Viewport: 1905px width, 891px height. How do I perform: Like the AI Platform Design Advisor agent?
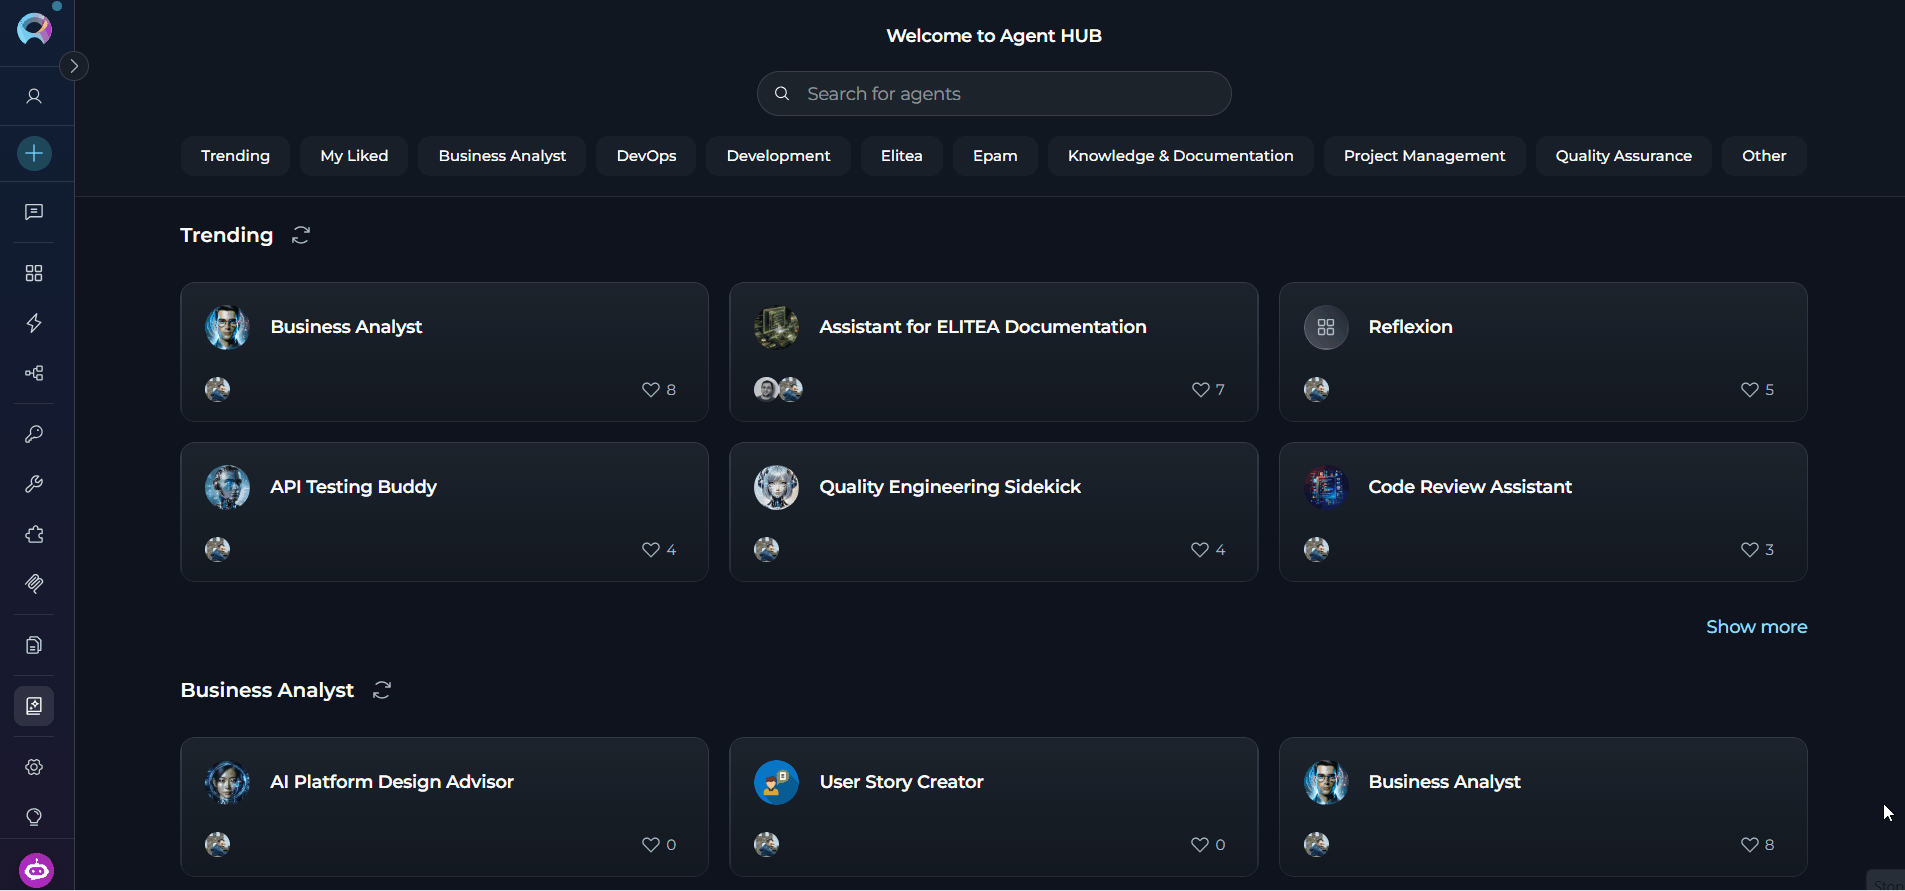tap(651, 845)
